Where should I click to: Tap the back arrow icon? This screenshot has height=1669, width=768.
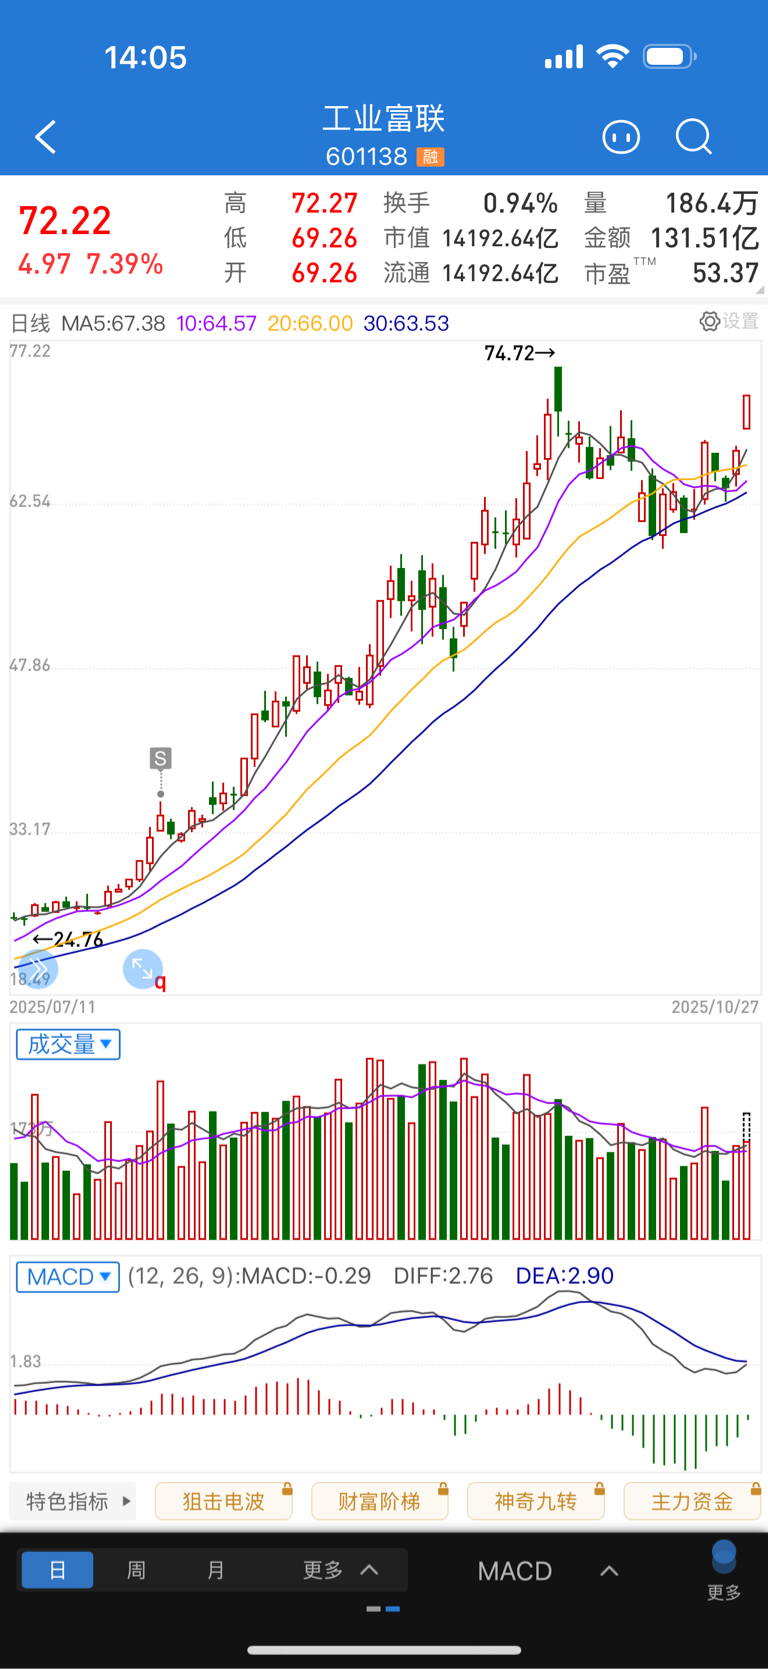[x=45, y=137]
